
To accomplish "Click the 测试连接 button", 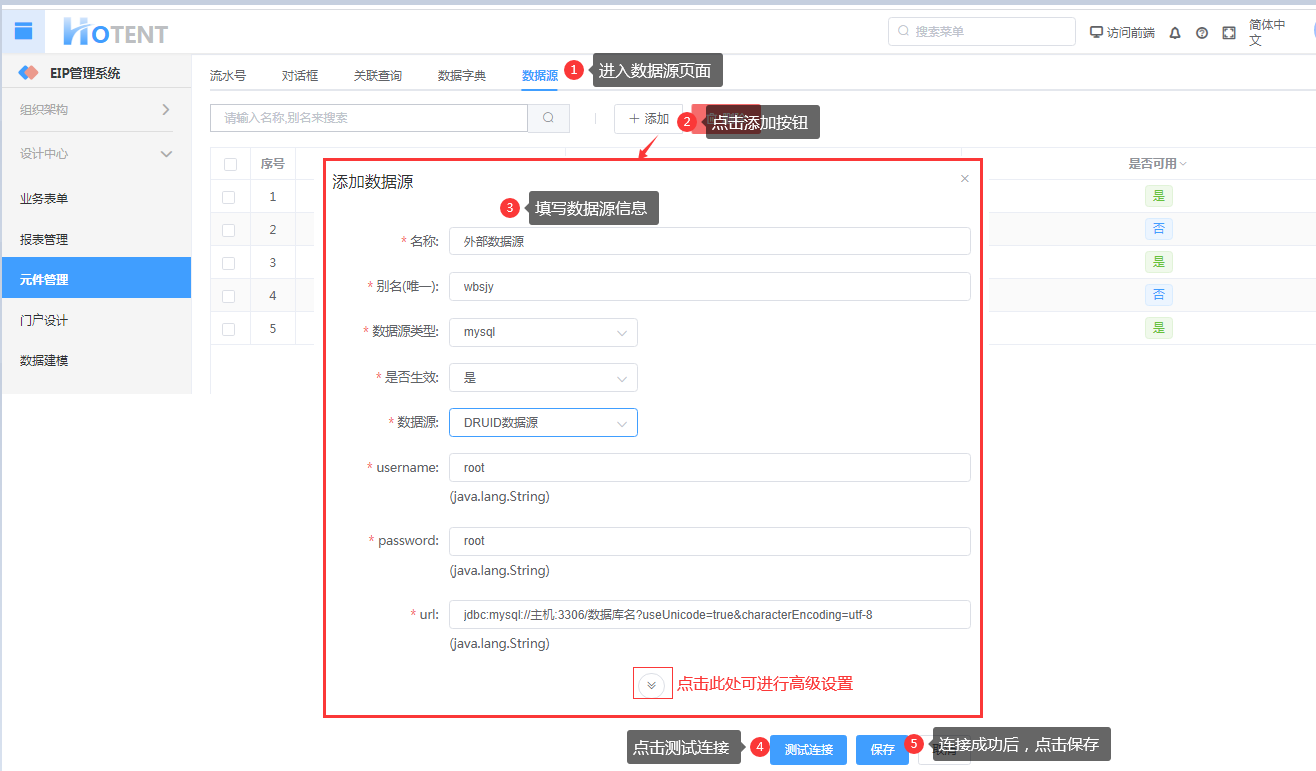I will pyautogui.click(x=808, y=750).
